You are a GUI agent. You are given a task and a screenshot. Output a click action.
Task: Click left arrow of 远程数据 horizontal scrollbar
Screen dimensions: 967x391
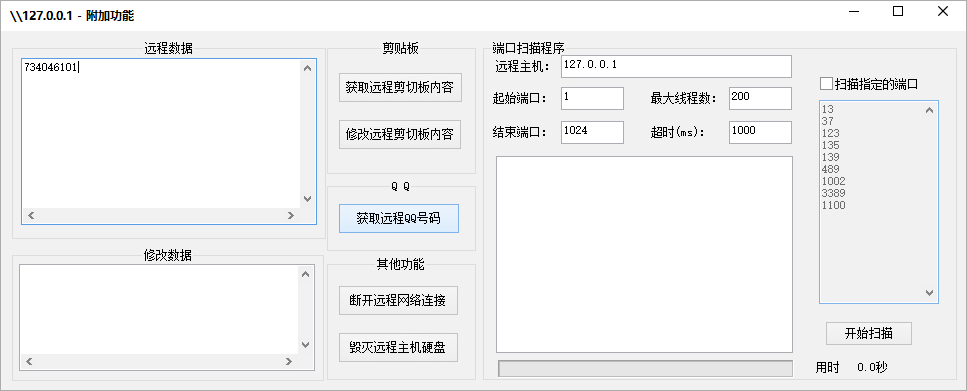pyautogui.click(x=30, y=216)
